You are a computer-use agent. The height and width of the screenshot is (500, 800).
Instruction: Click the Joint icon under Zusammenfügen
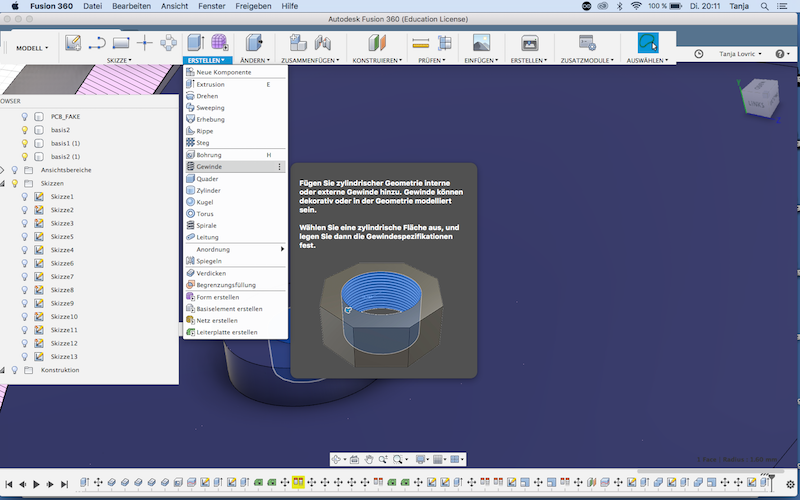coord(322,43)
